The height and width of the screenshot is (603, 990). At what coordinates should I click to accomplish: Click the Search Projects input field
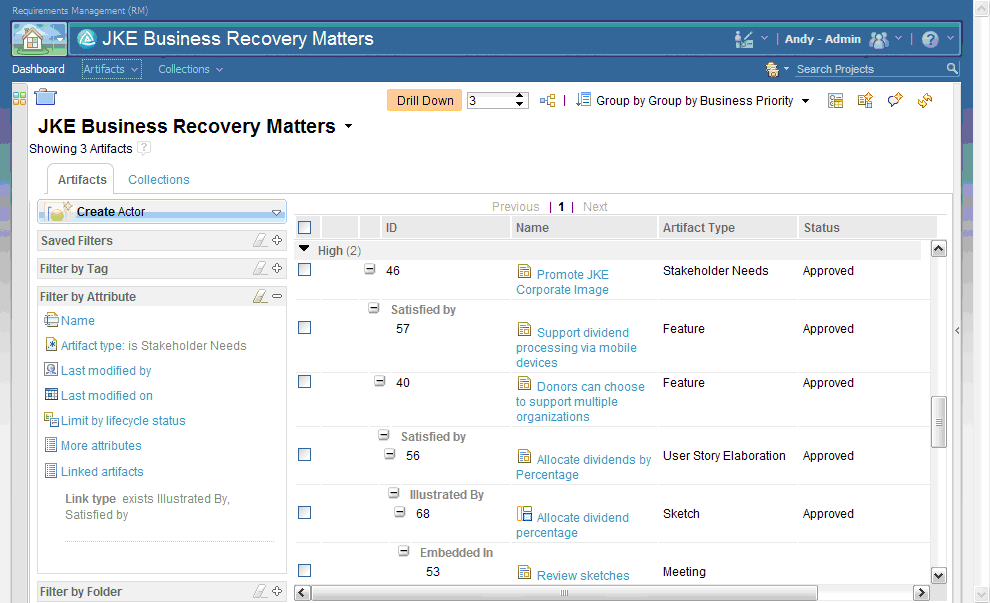point(870,69)
